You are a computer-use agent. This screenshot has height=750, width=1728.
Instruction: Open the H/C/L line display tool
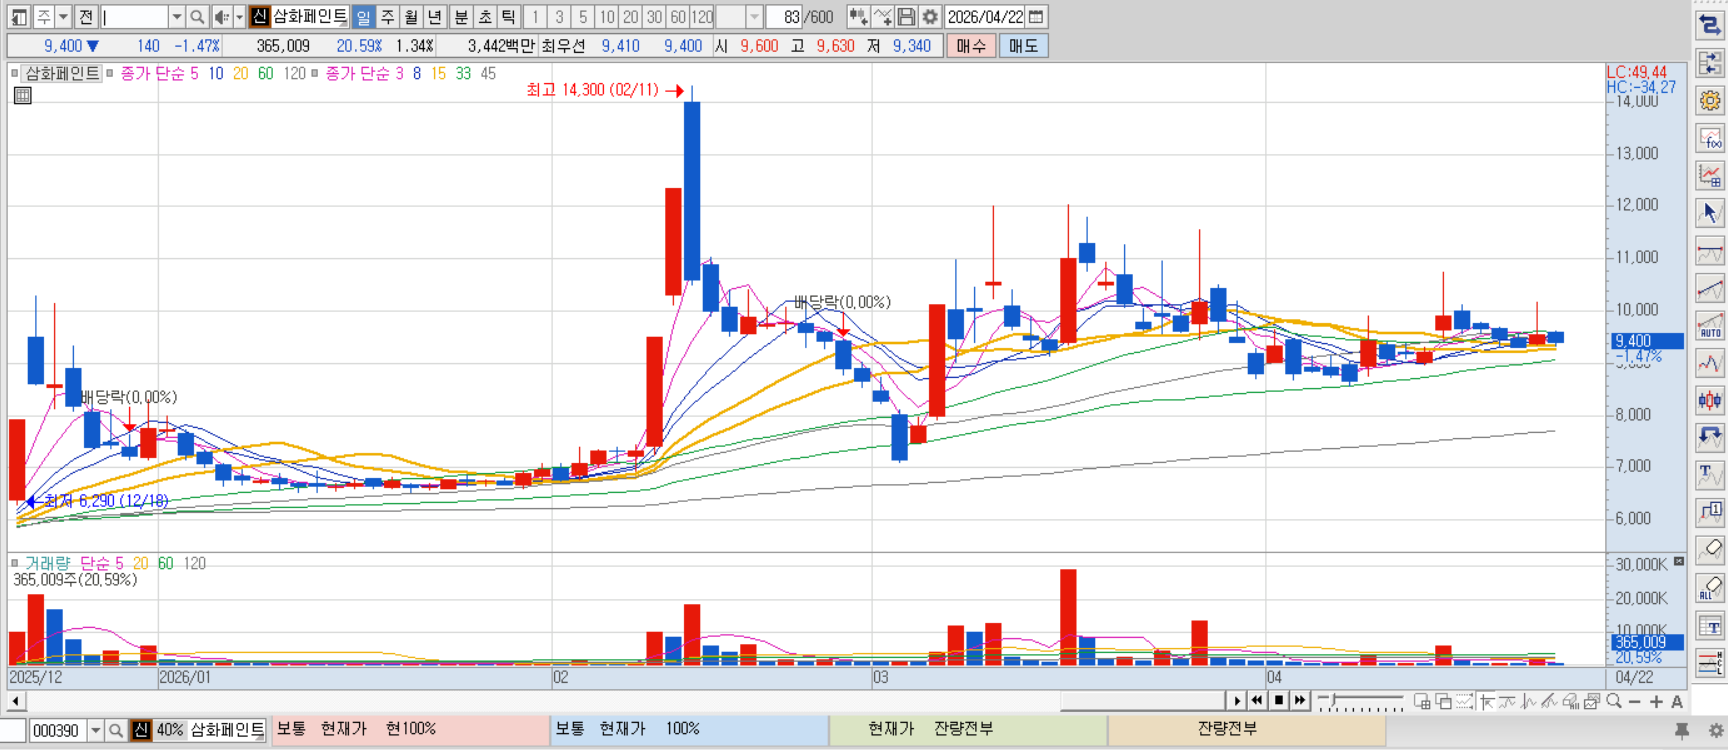pyautogui.click(x=1710, y=662)
